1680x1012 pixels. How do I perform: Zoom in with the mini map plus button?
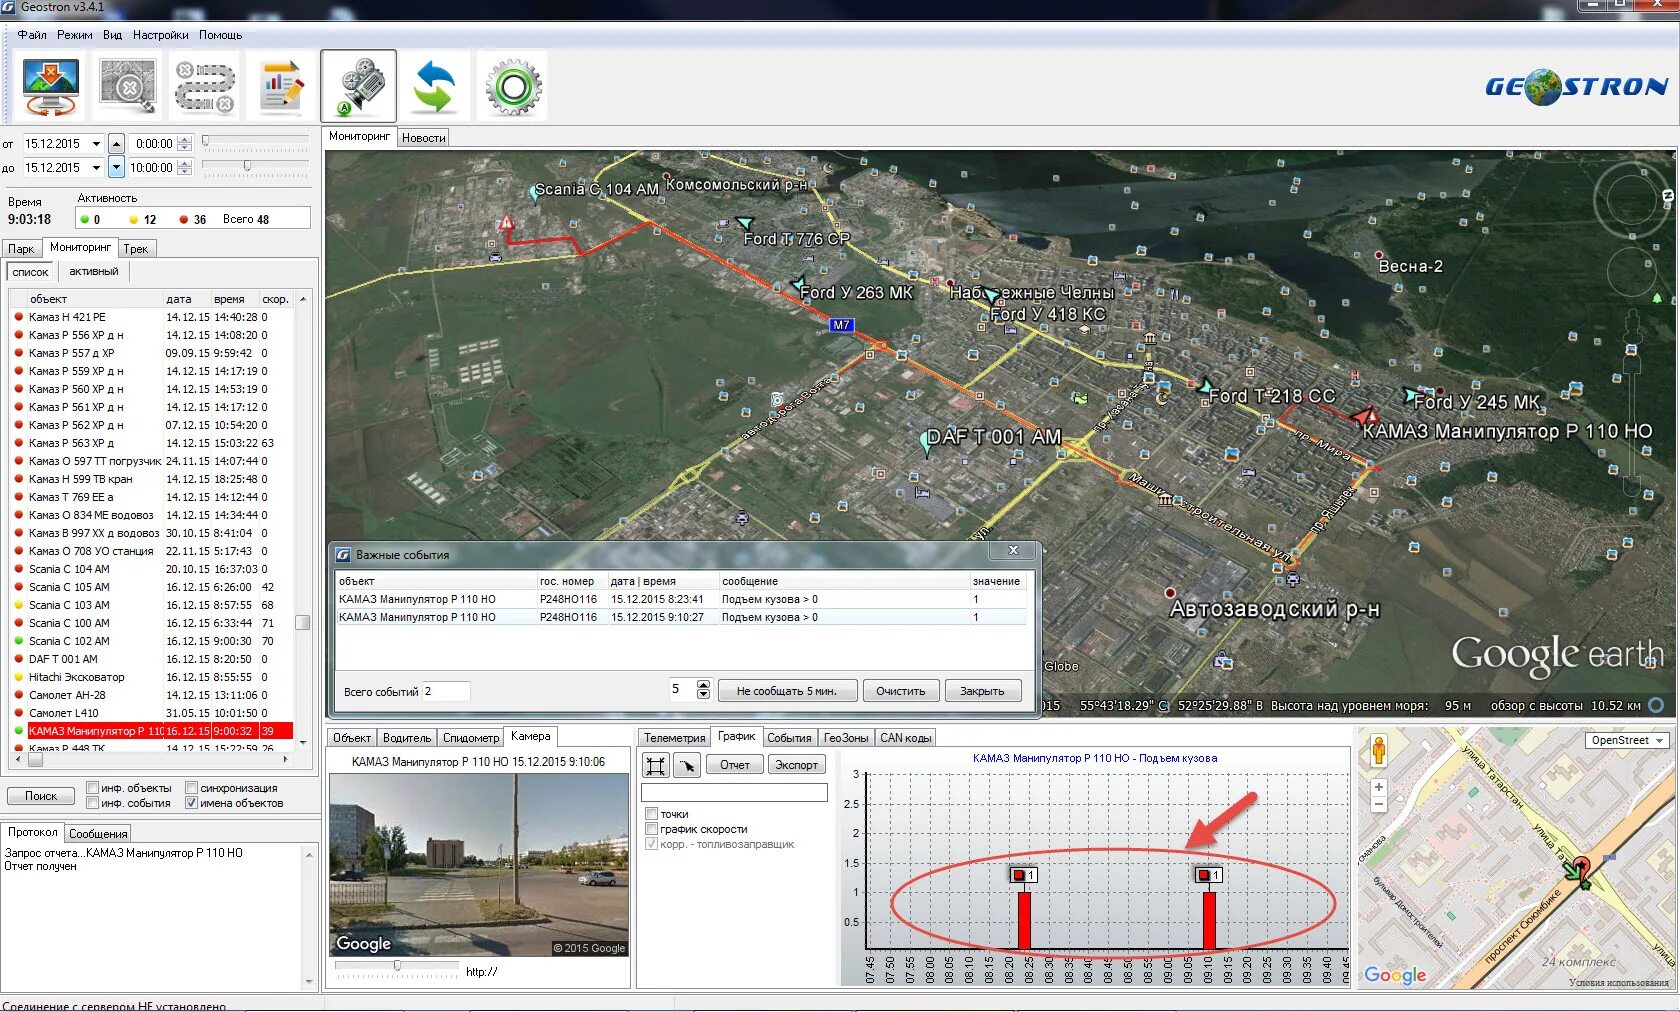click(x=1379, y=787)
